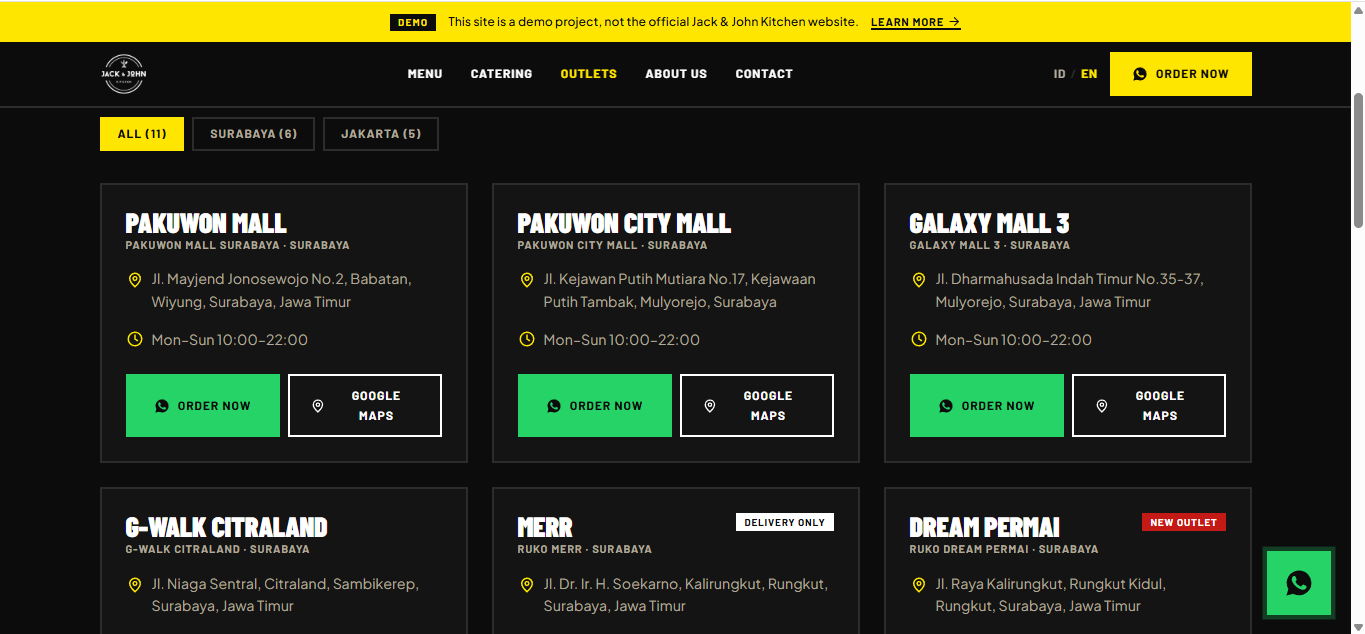Click the DEMO label in the yellow banner
Screen dimensions: 1365x634
pyautogui.click(x=413, y=22)
